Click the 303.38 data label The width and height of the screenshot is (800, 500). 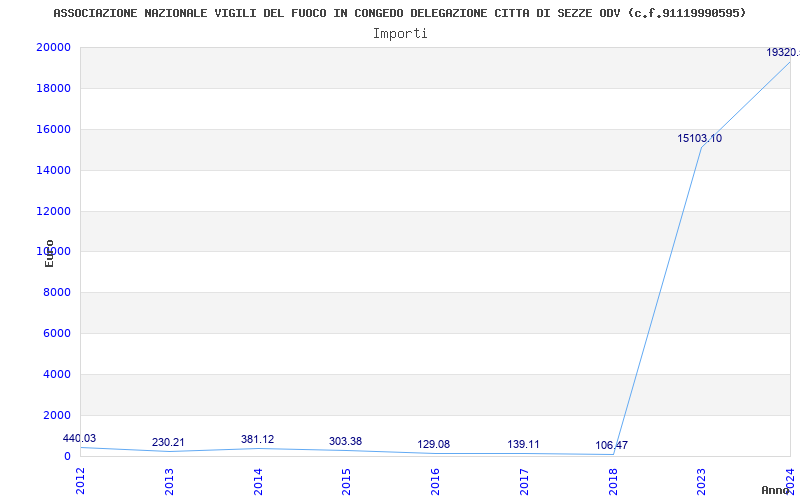click(x=345, y=441)
